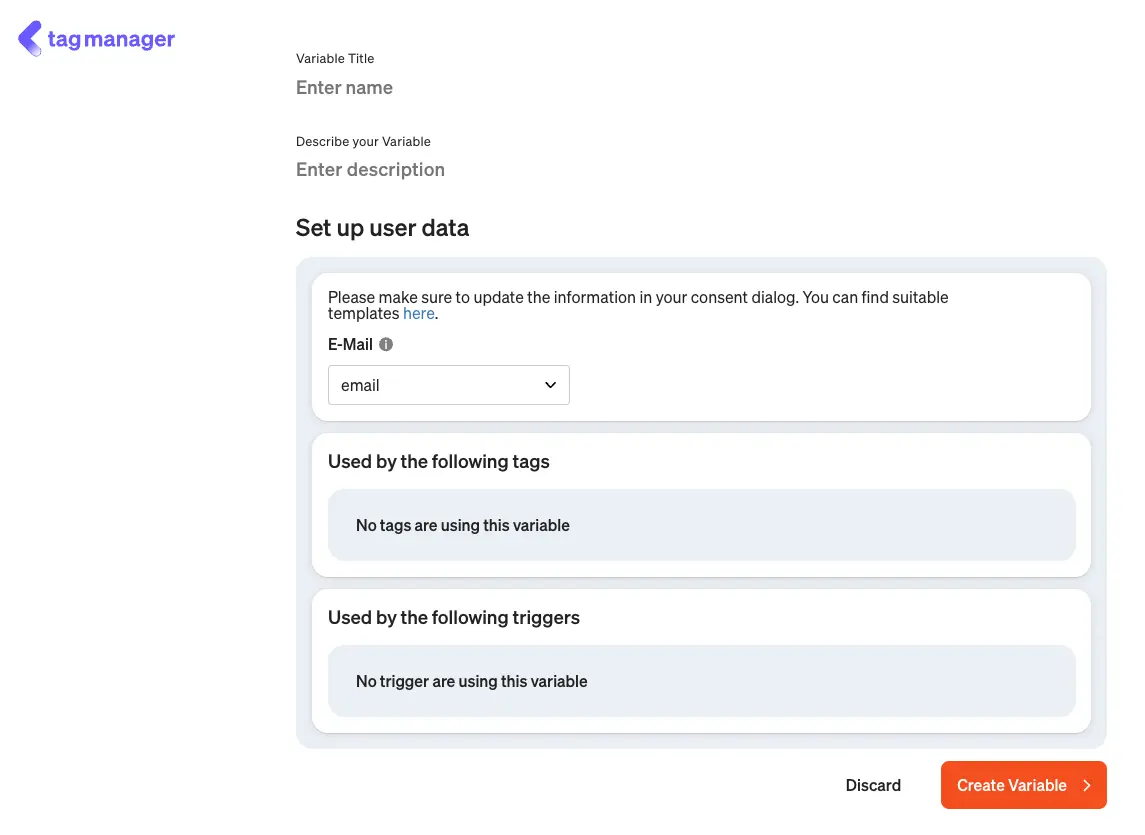Focus the Enter description field

pos(500,170)
